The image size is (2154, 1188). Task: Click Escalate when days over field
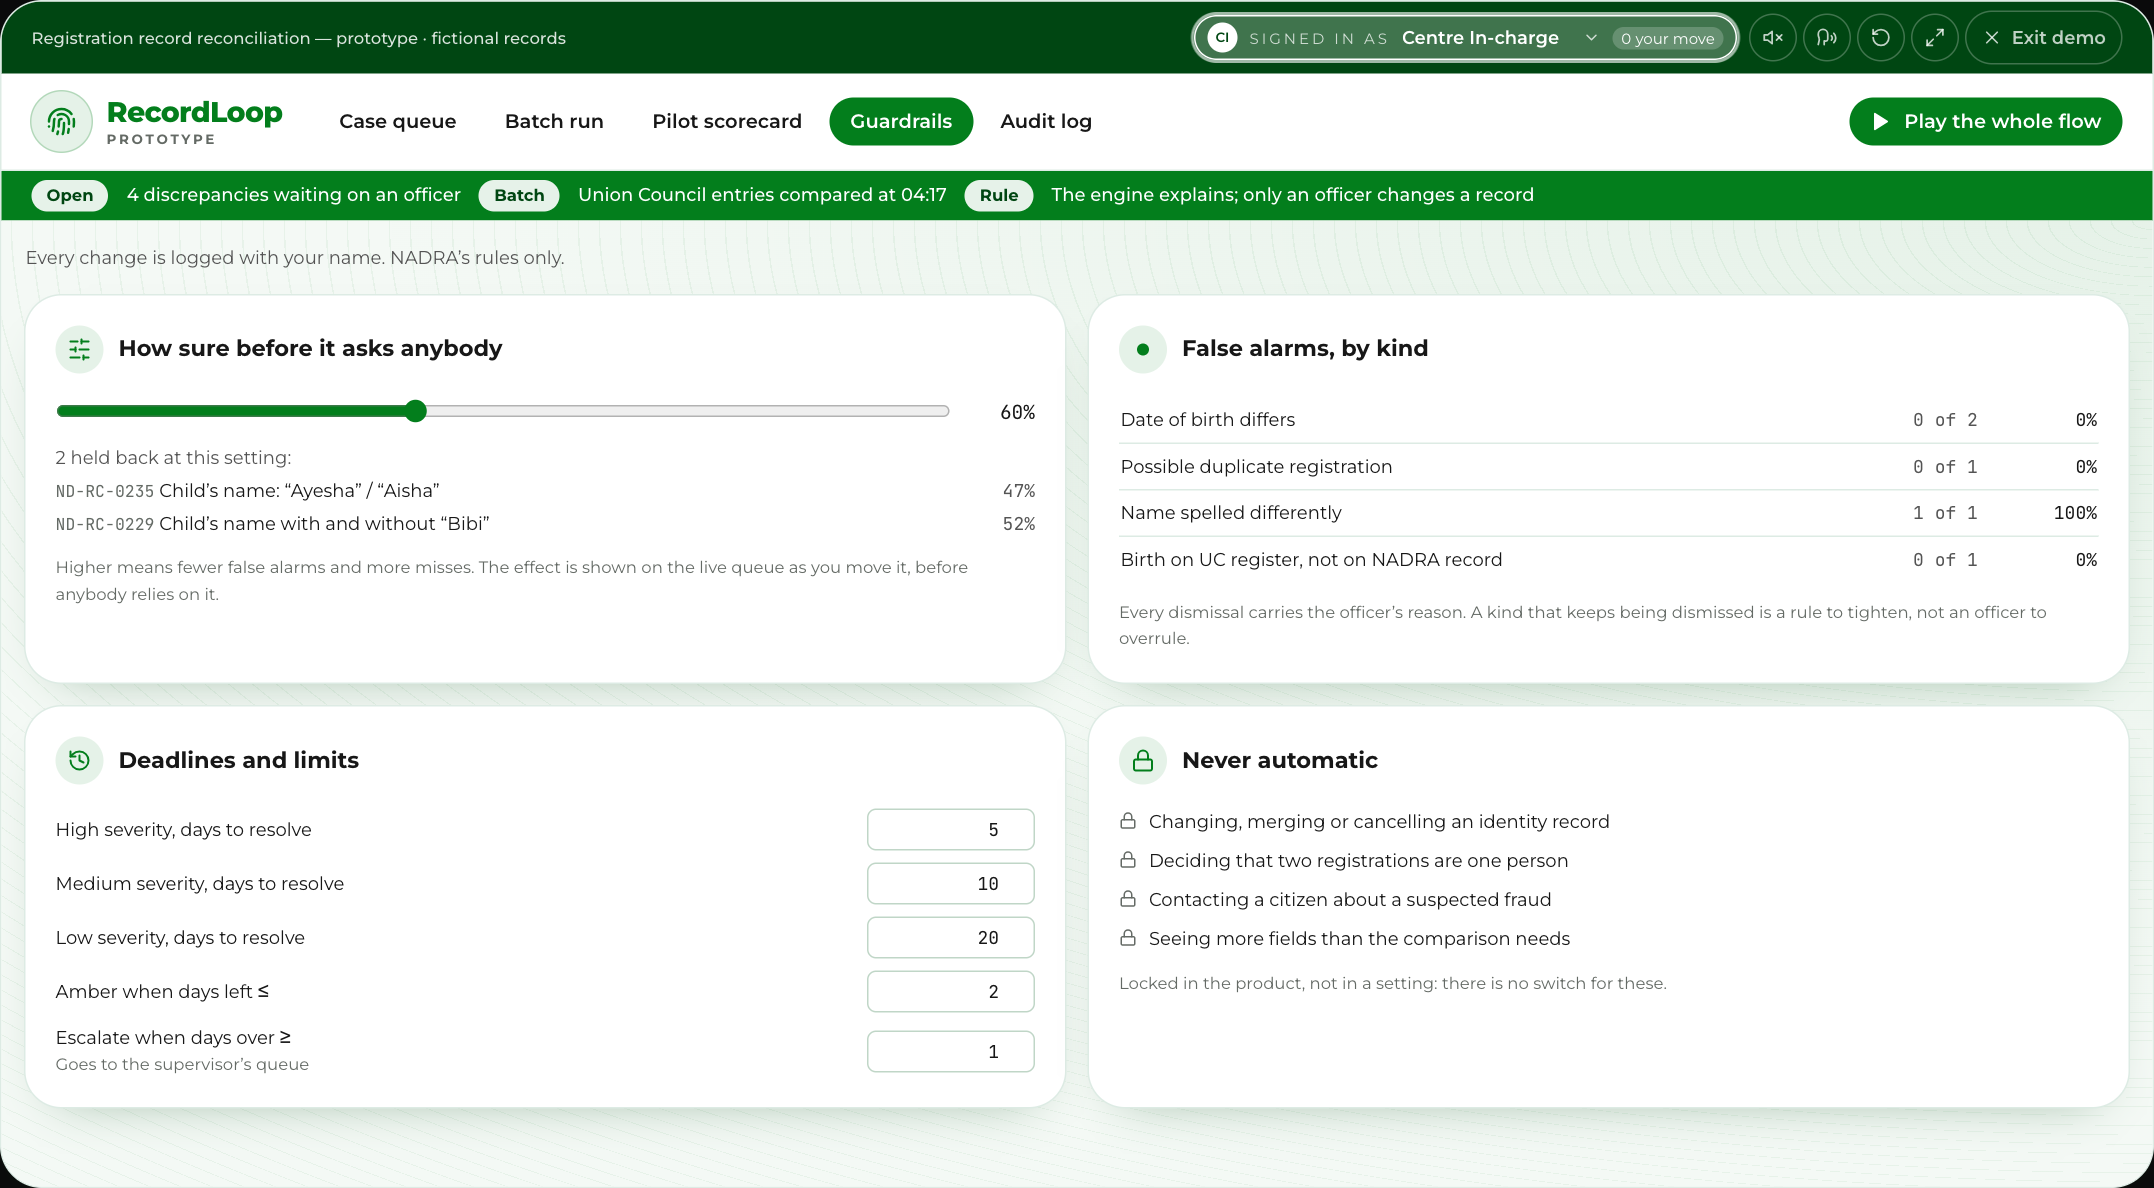[x=951, y=1052]
